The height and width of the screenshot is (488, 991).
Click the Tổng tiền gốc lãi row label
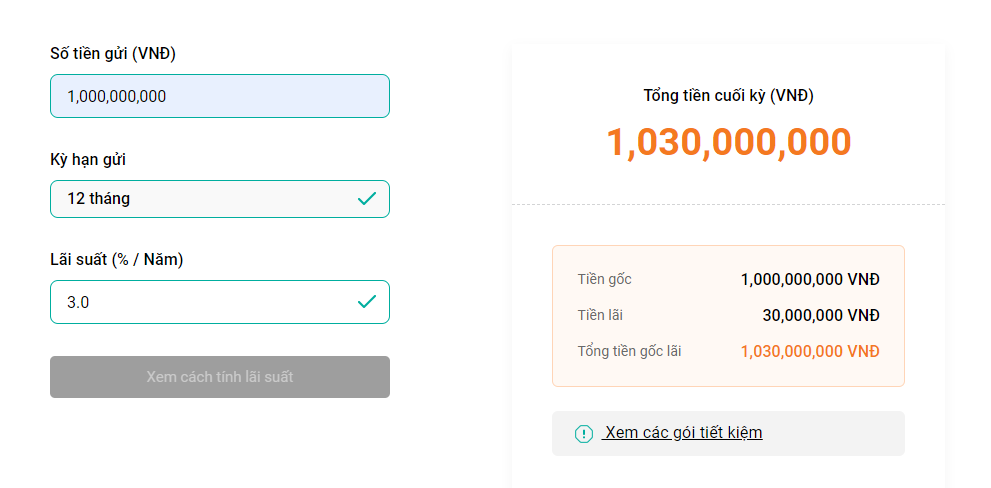pos(629,351)
